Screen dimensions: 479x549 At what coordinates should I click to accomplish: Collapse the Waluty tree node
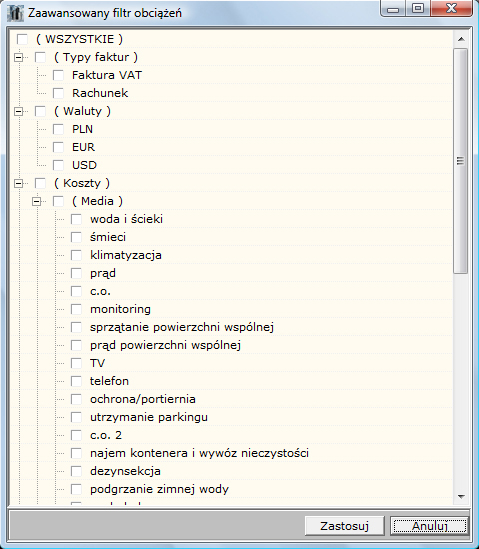pos(18,111)
